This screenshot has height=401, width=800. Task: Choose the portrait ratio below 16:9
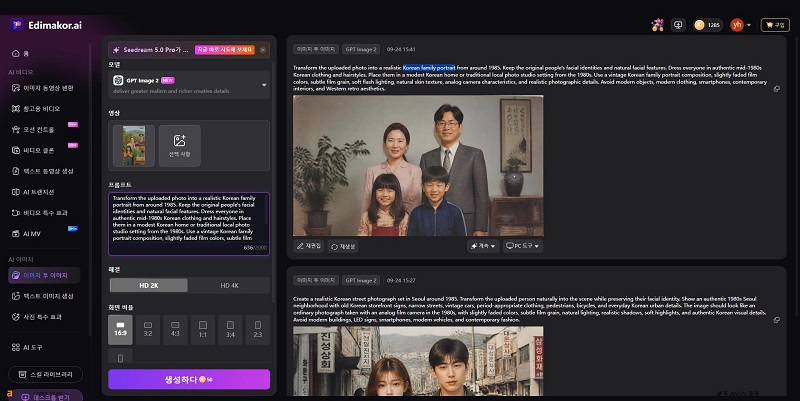point(120,357)
